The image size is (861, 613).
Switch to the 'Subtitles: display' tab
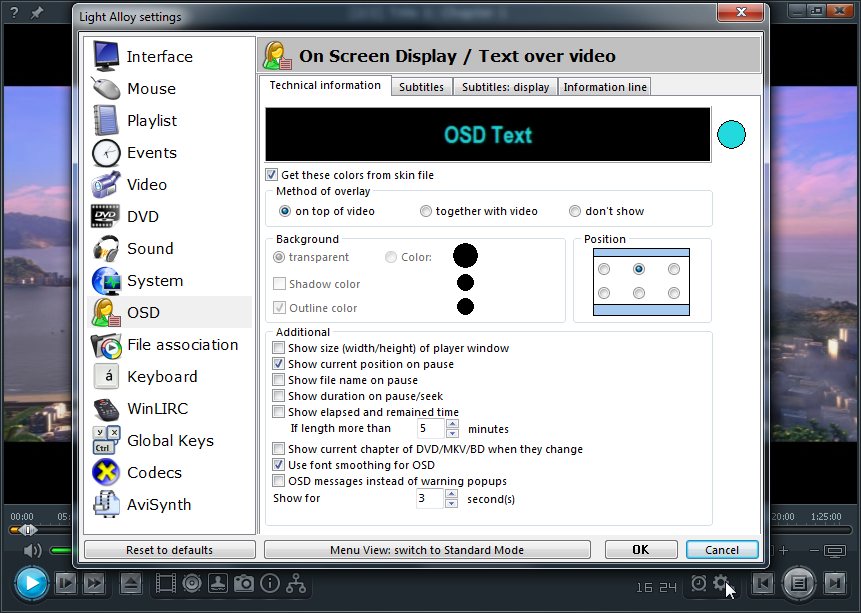click(505, 87)
